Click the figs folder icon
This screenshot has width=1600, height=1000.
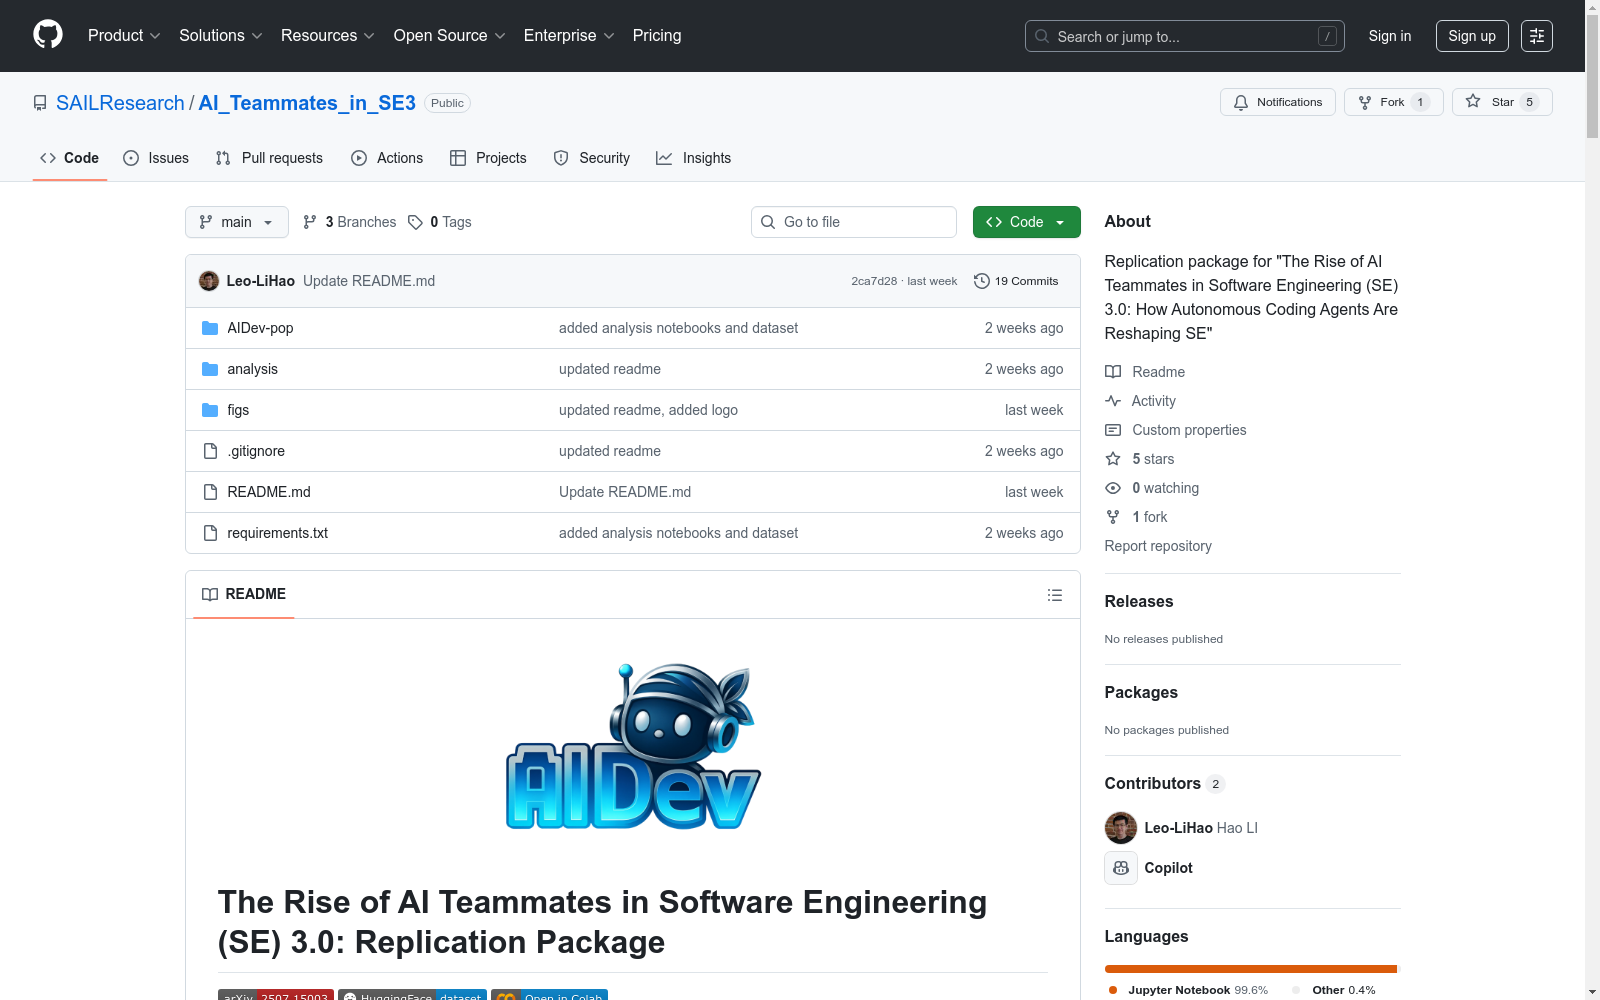click(210, 410)
